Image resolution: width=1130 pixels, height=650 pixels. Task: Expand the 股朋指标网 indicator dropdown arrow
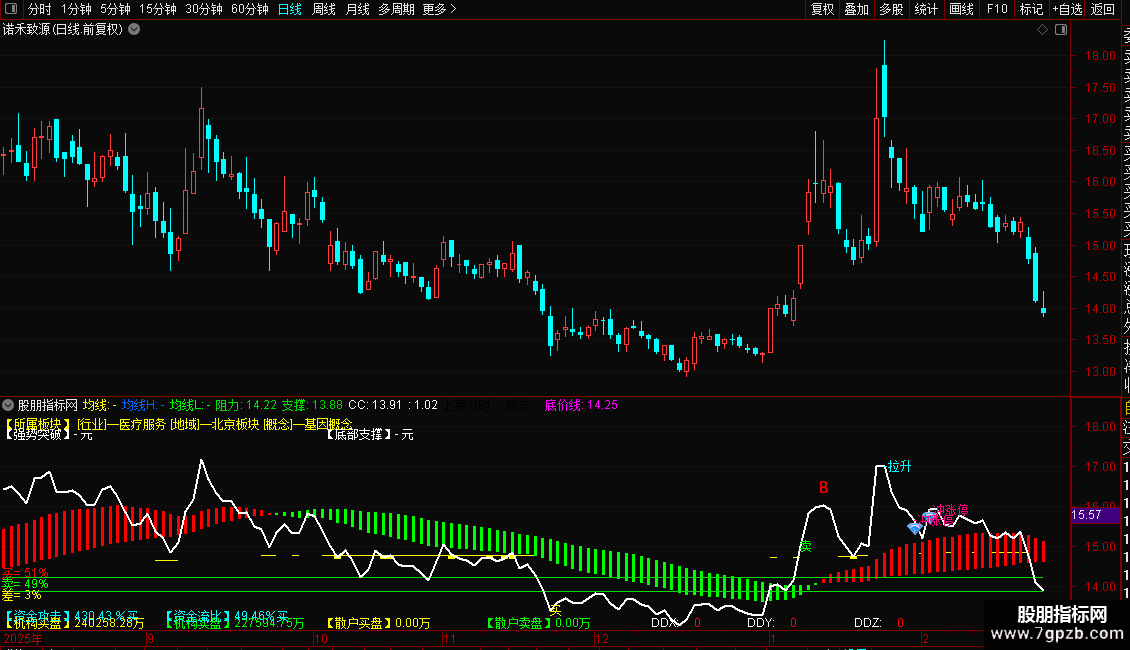8,405
